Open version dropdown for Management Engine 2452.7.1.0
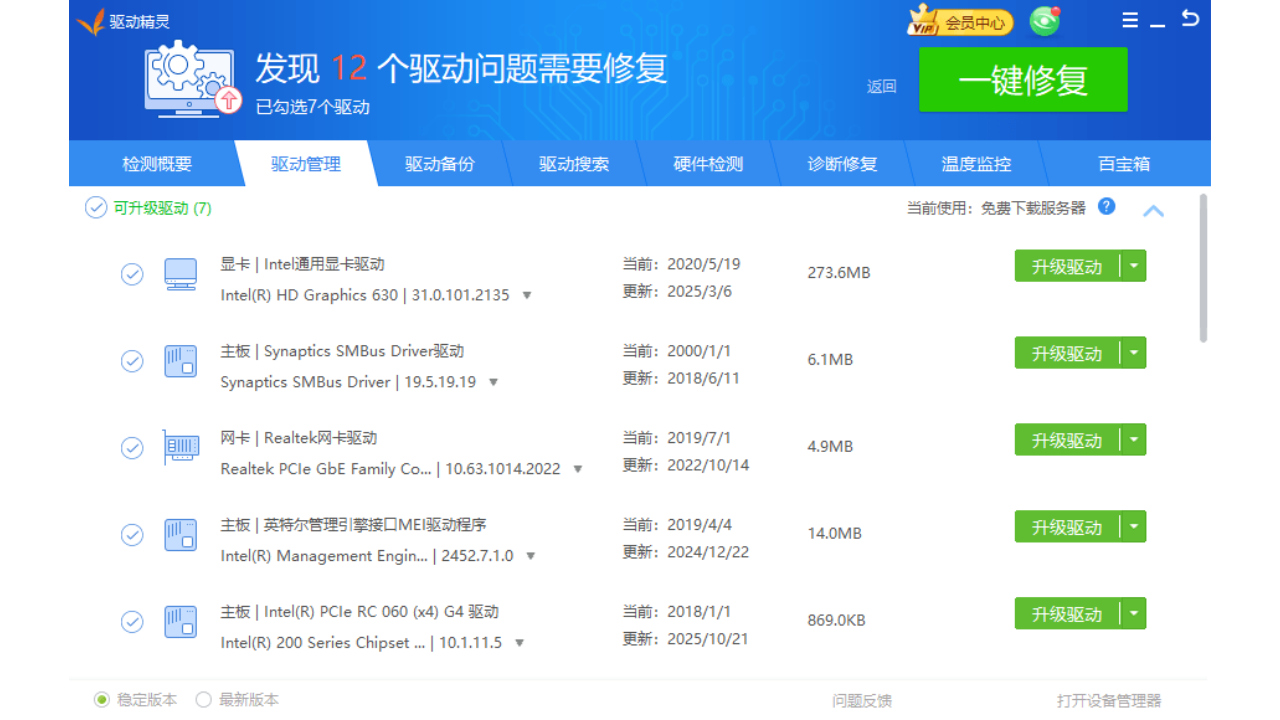 click(531, 557)
